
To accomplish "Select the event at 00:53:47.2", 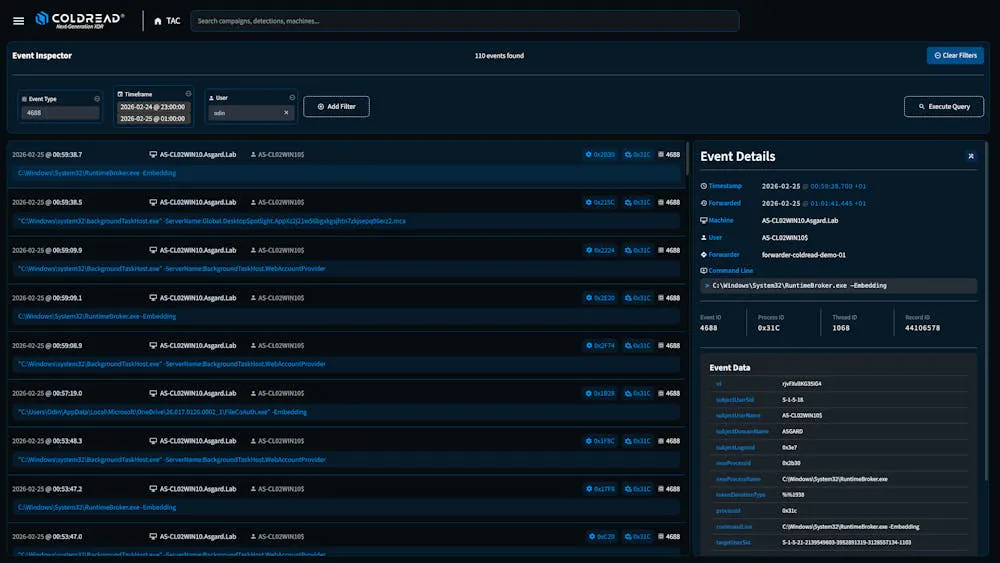I will [346, 499].
